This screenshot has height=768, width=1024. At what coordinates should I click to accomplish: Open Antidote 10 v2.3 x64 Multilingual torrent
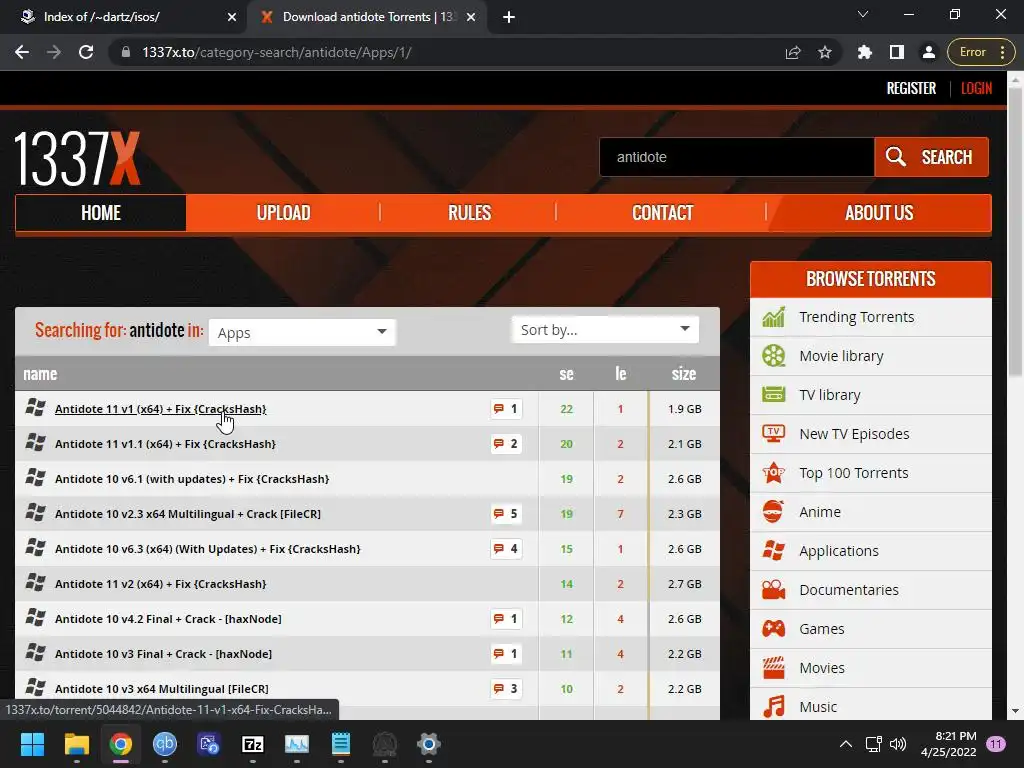click(x=188, y=514)
